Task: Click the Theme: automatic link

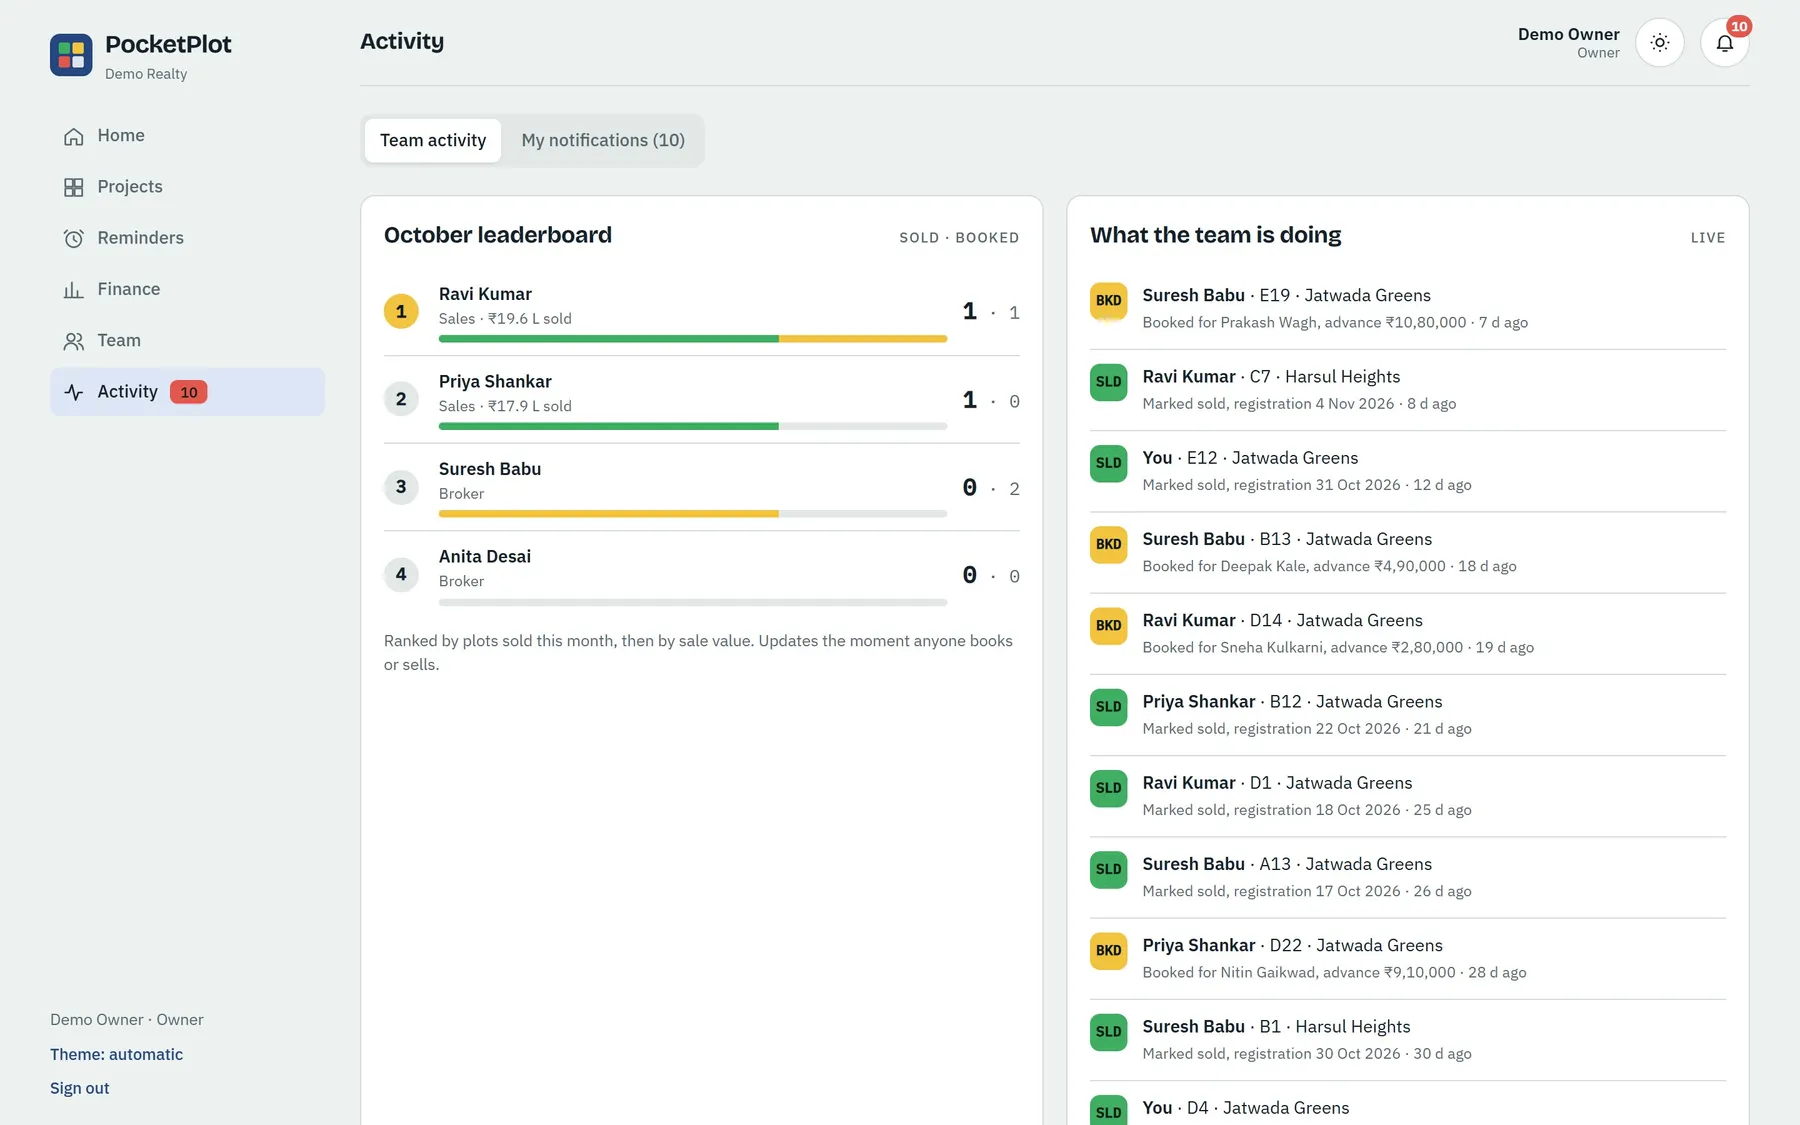Action: tap(116, 1054)
